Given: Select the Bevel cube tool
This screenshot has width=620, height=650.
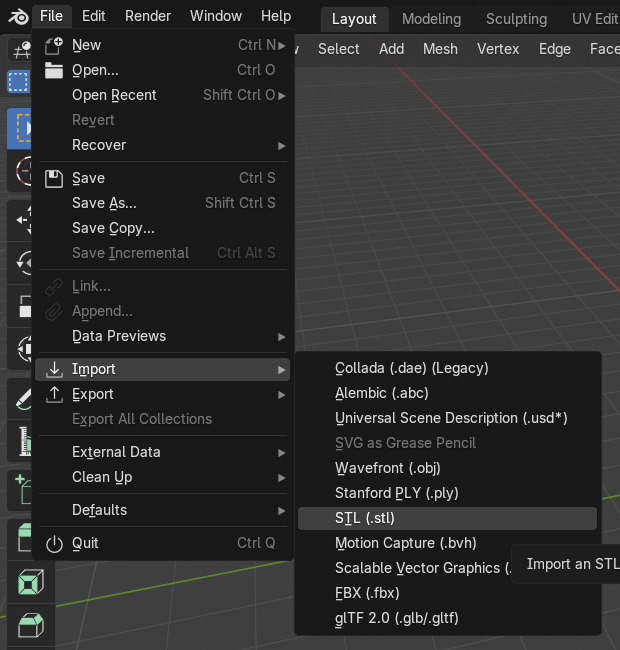Looking at the screenshot, I should (31, 625).
